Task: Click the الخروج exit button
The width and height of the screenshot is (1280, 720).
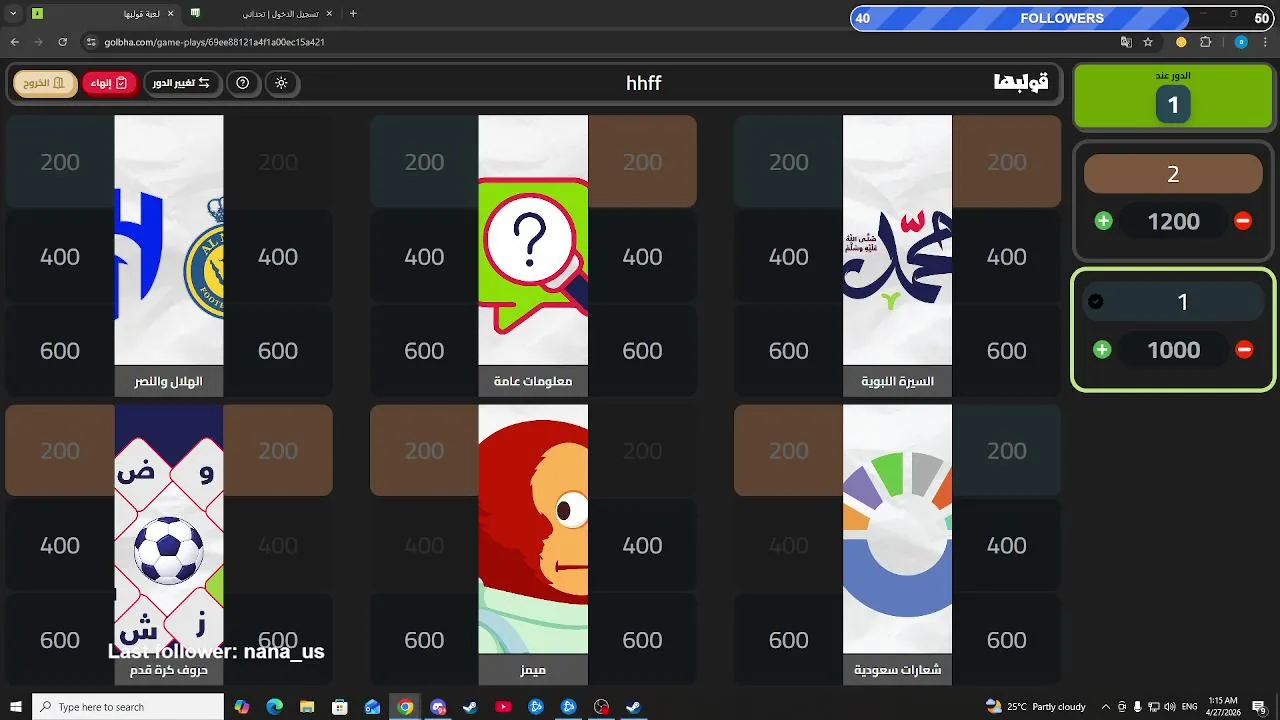Action: tap(45, 83)
